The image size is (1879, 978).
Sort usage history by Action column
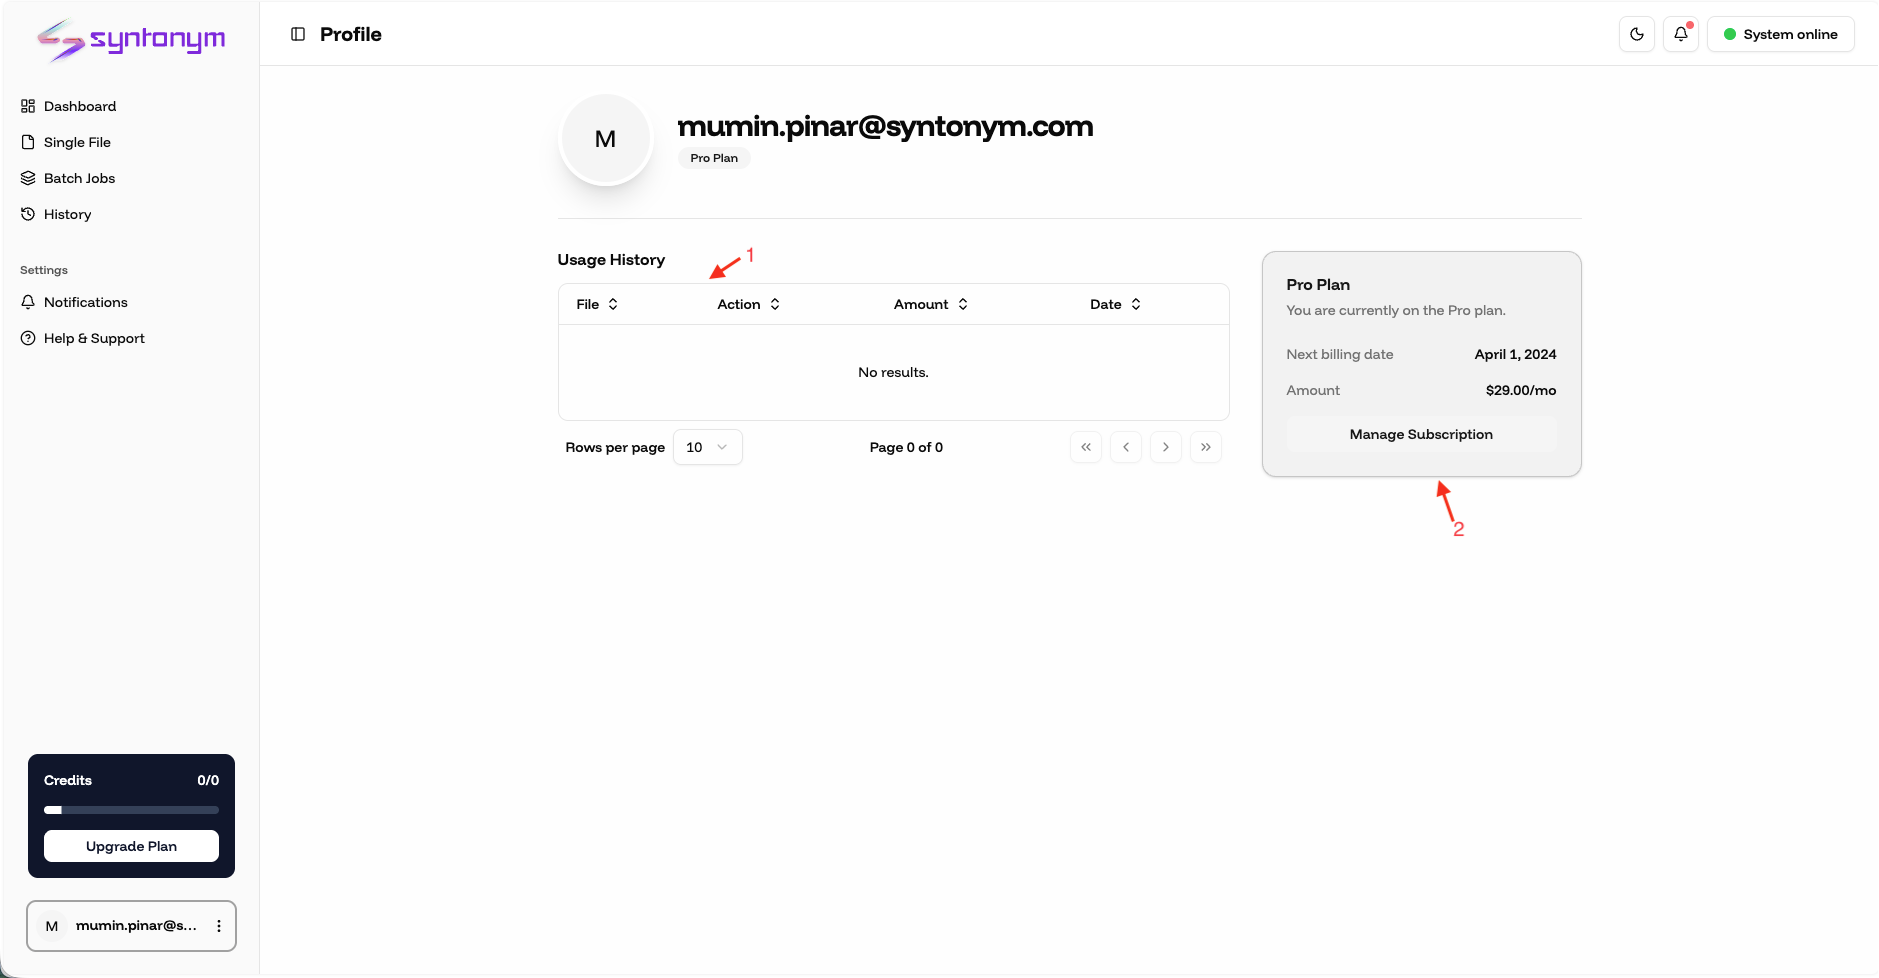coord(748,304)
